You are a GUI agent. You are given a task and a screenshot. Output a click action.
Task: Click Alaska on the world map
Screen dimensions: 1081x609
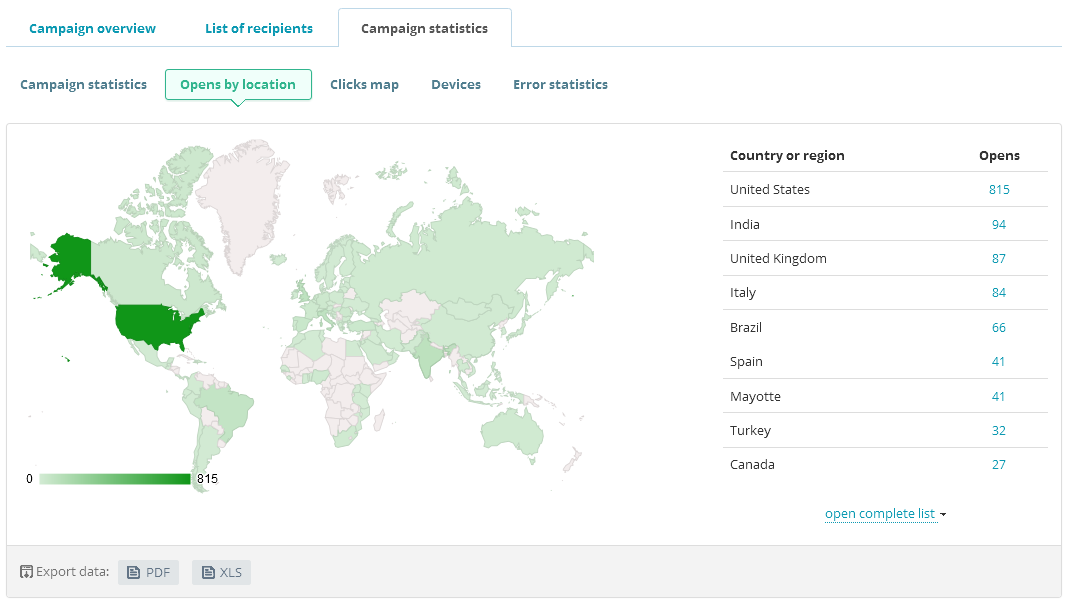(x=70, y=258)
